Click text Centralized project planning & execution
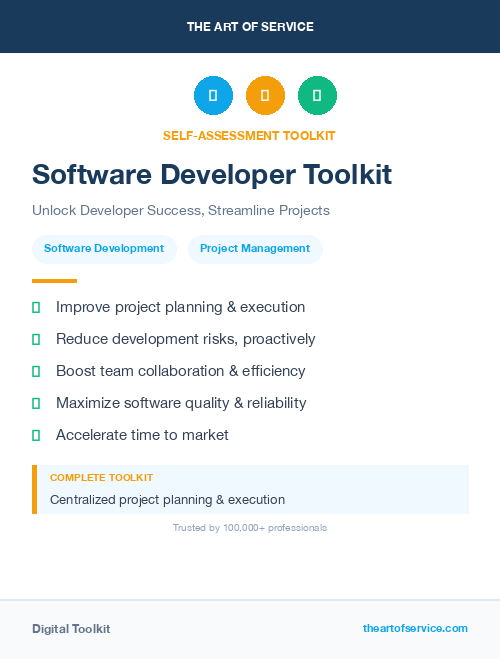Viewport: 500px width, 659px height. (167, 500)
